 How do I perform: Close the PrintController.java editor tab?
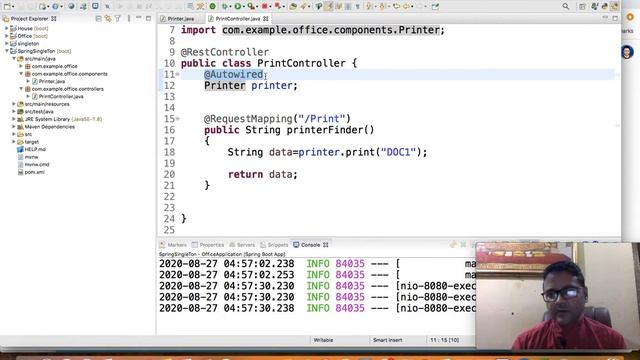pyautogui.click(x=266, y=19)
